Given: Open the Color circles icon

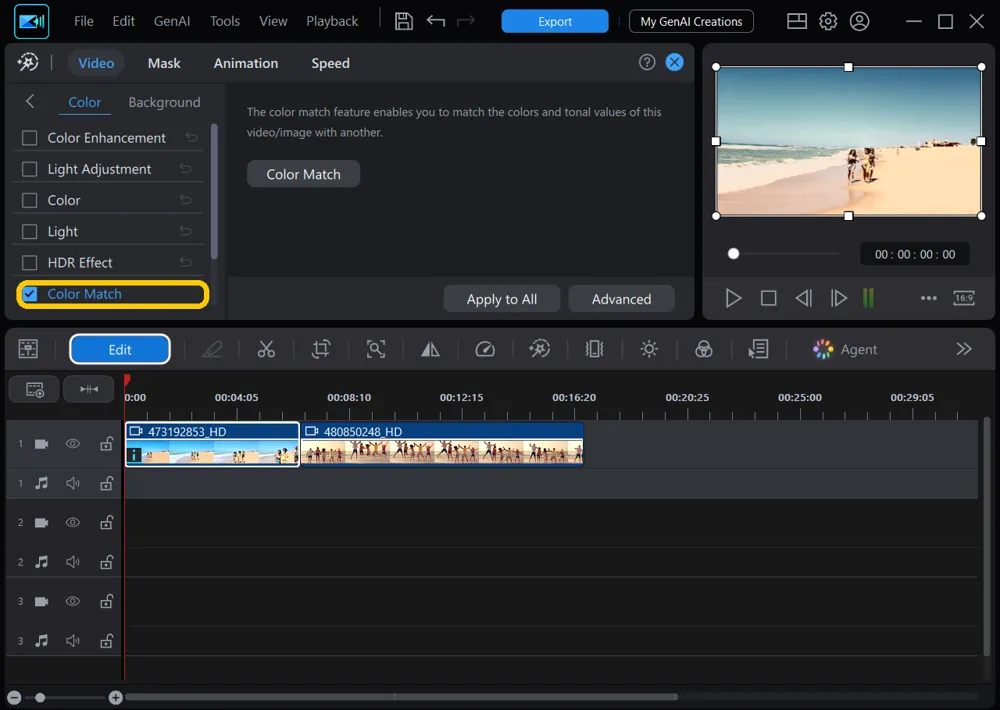Looking at the screenshot, I should (x=703, y=349).
